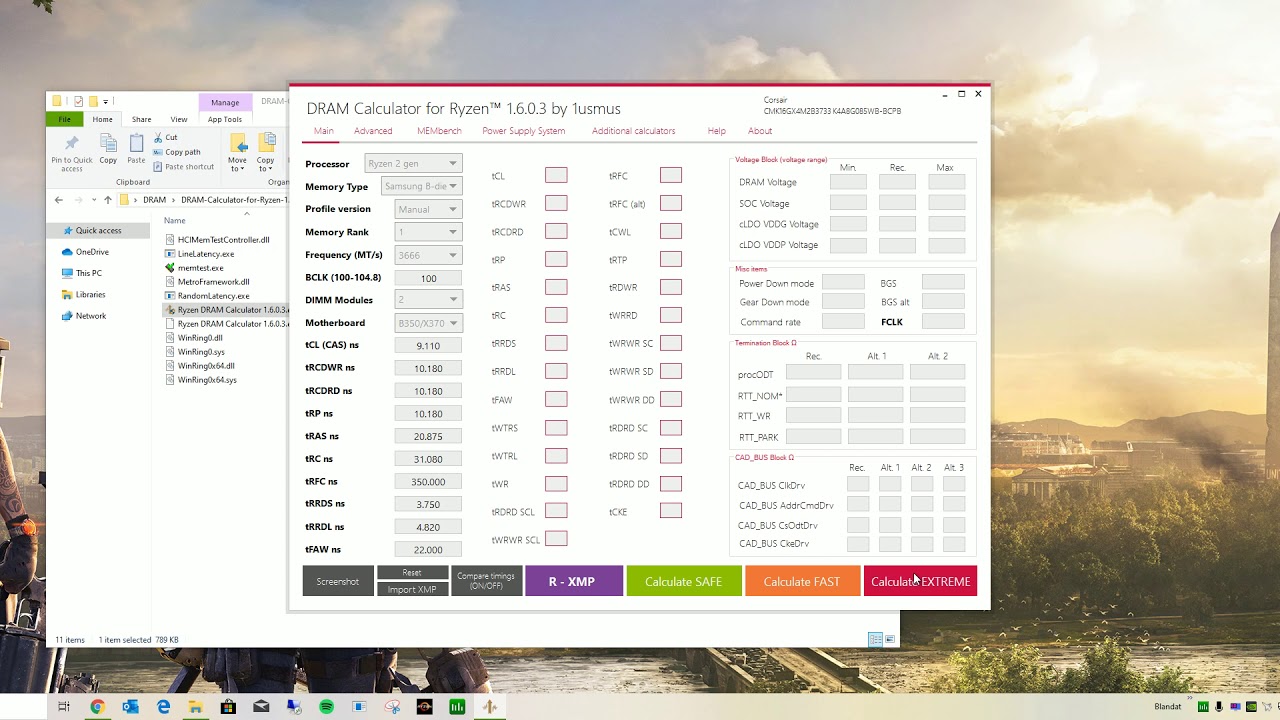Open Network in navigation pane

coord(90,316)
